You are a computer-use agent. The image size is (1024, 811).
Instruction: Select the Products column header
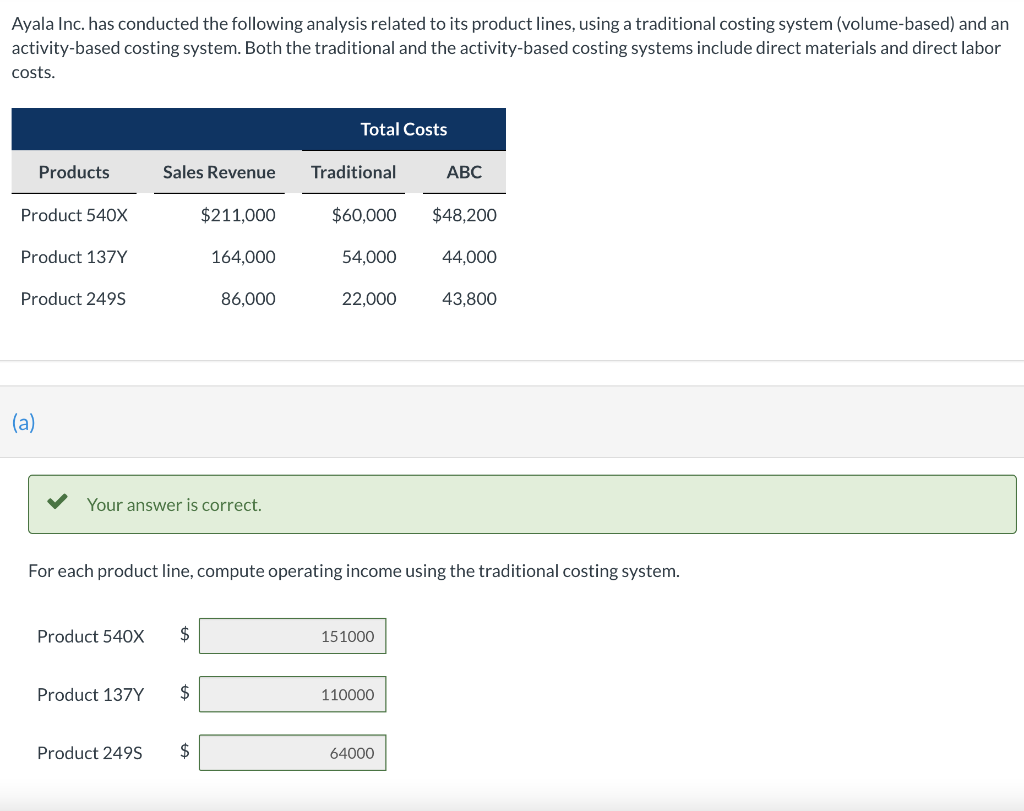point(74,172)
